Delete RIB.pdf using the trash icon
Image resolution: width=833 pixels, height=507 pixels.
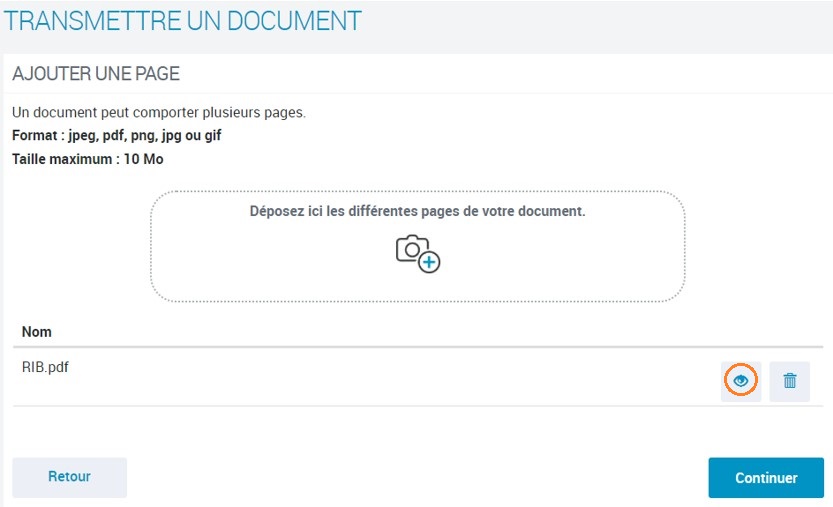[x=789, y=381]
